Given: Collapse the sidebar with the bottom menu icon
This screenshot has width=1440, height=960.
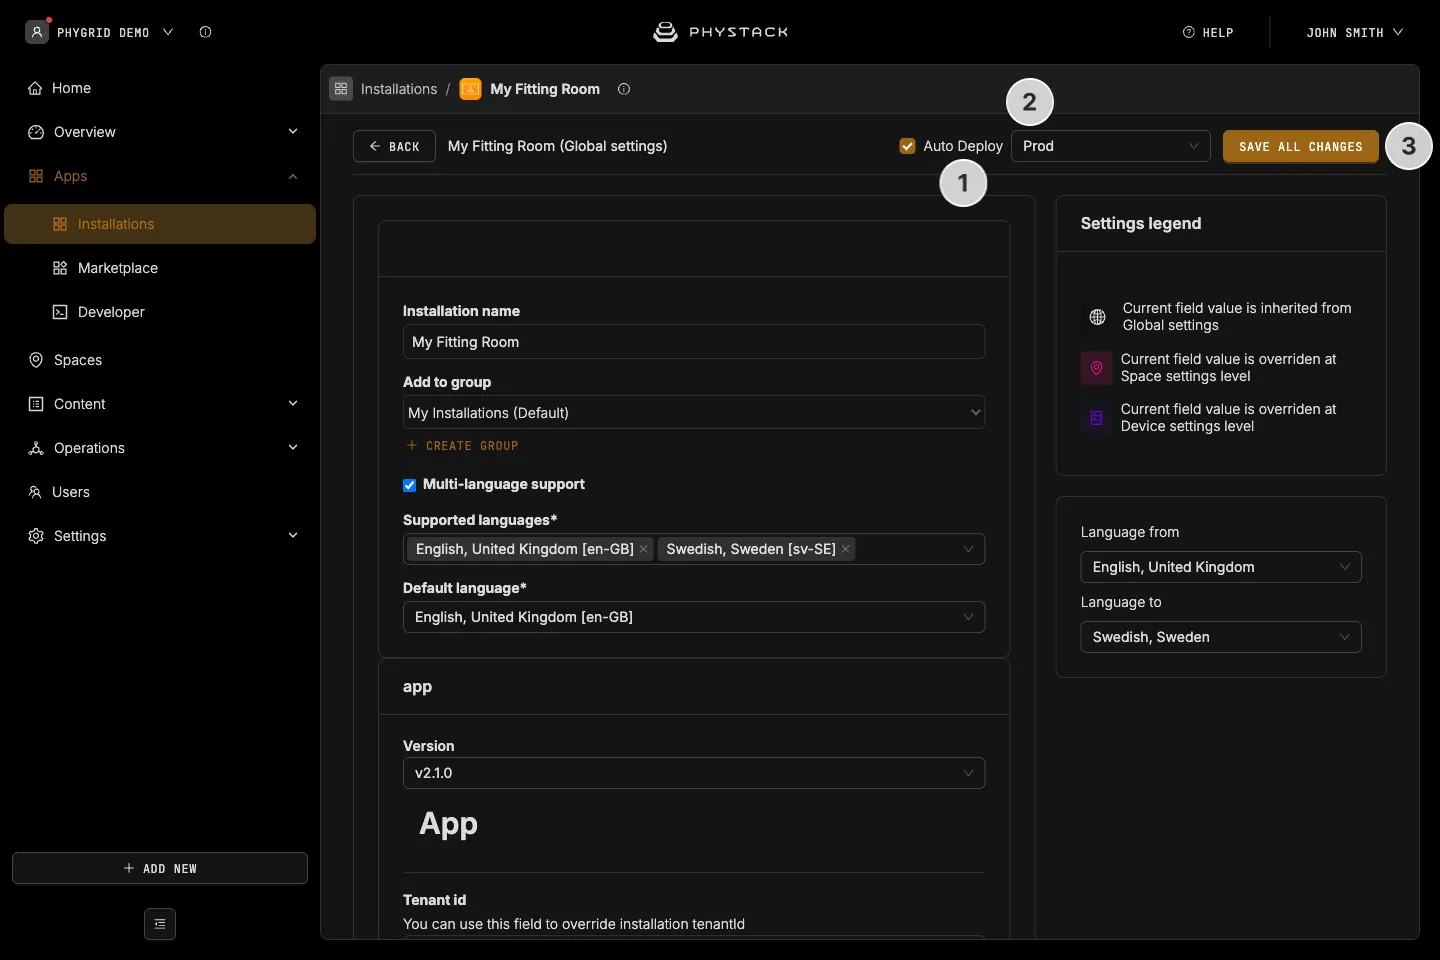Looking at the screenshot, I should tap(160, 924).
